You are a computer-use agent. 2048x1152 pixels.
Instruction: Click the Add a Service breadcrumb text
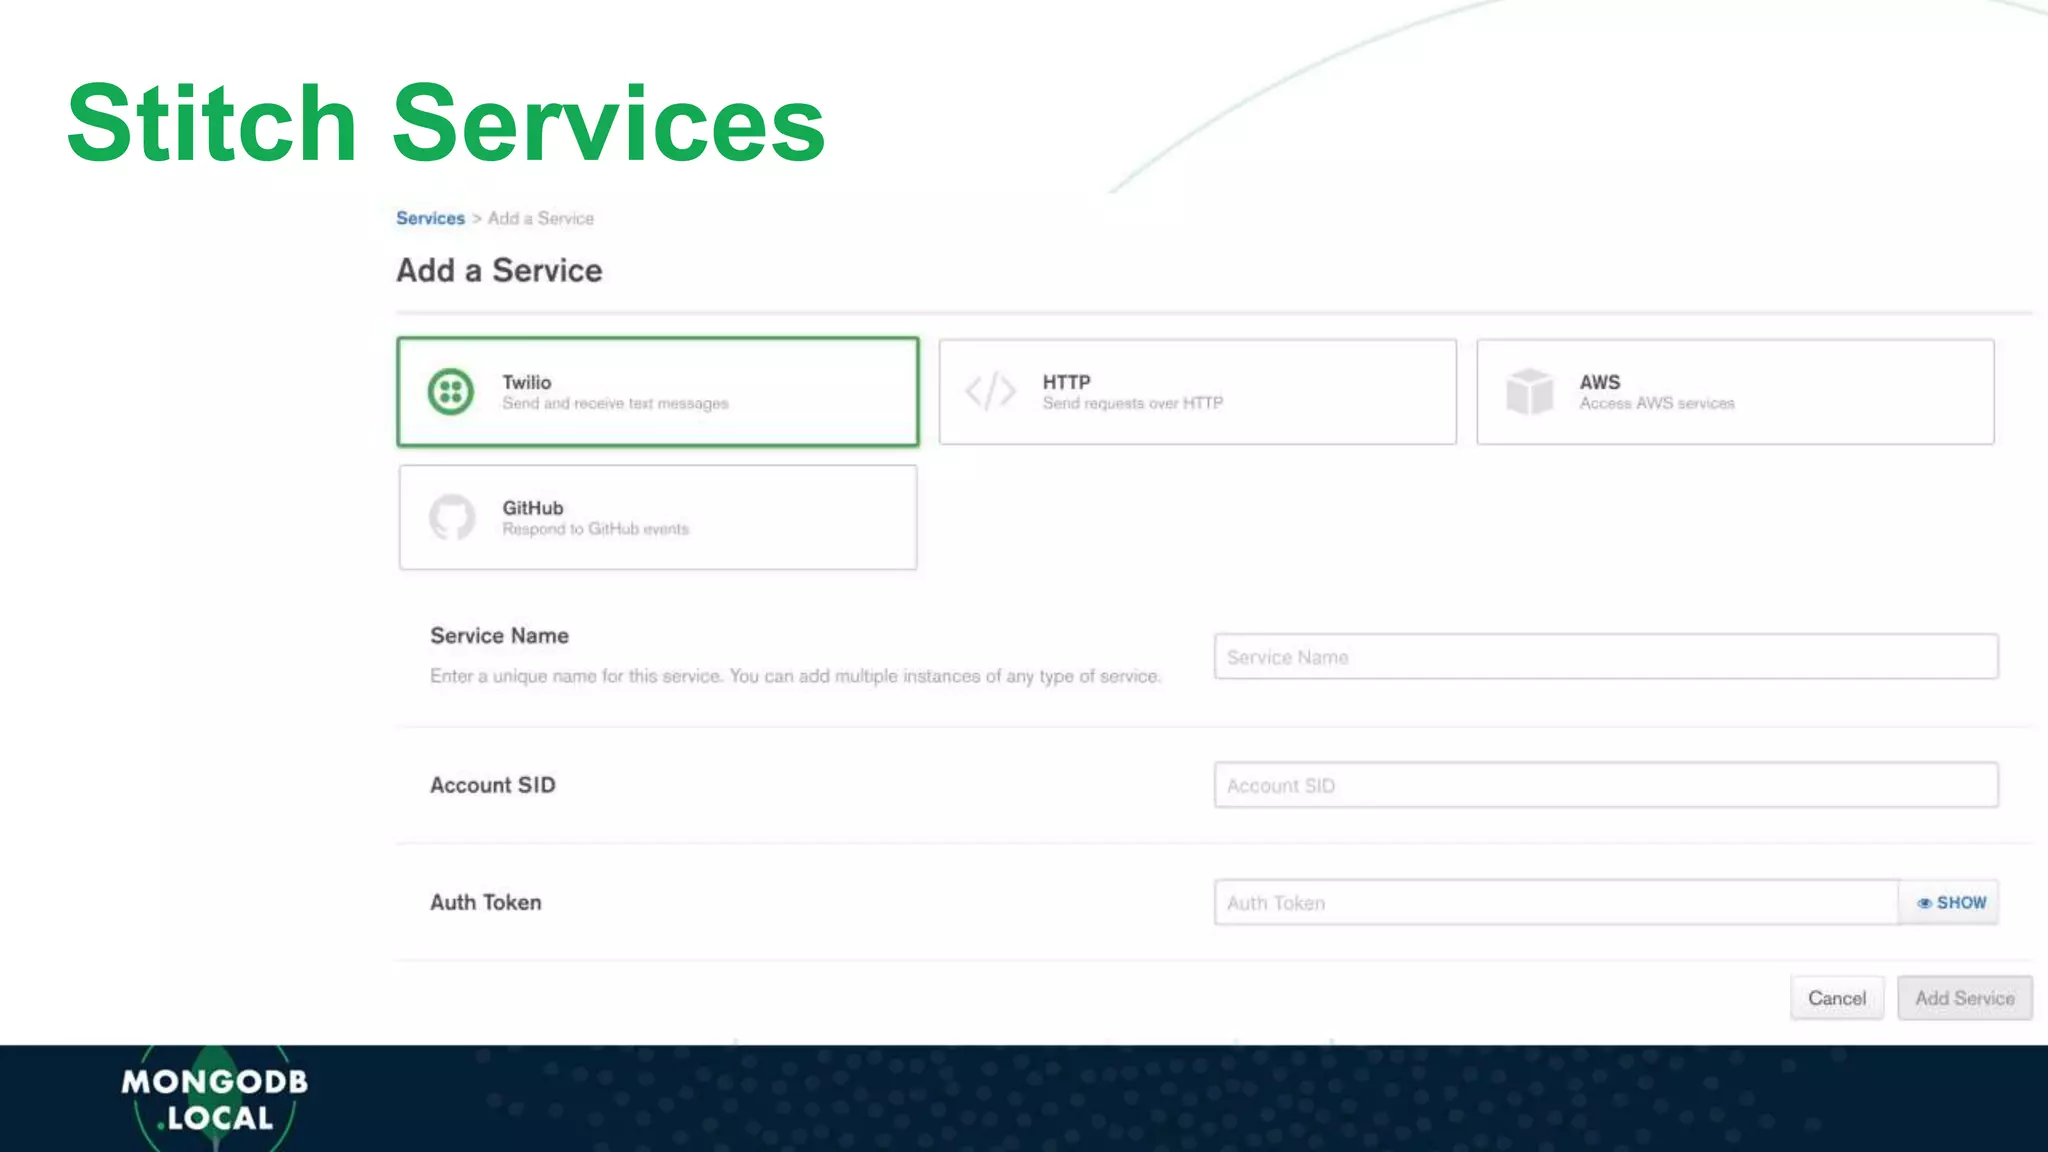point(541,218)
